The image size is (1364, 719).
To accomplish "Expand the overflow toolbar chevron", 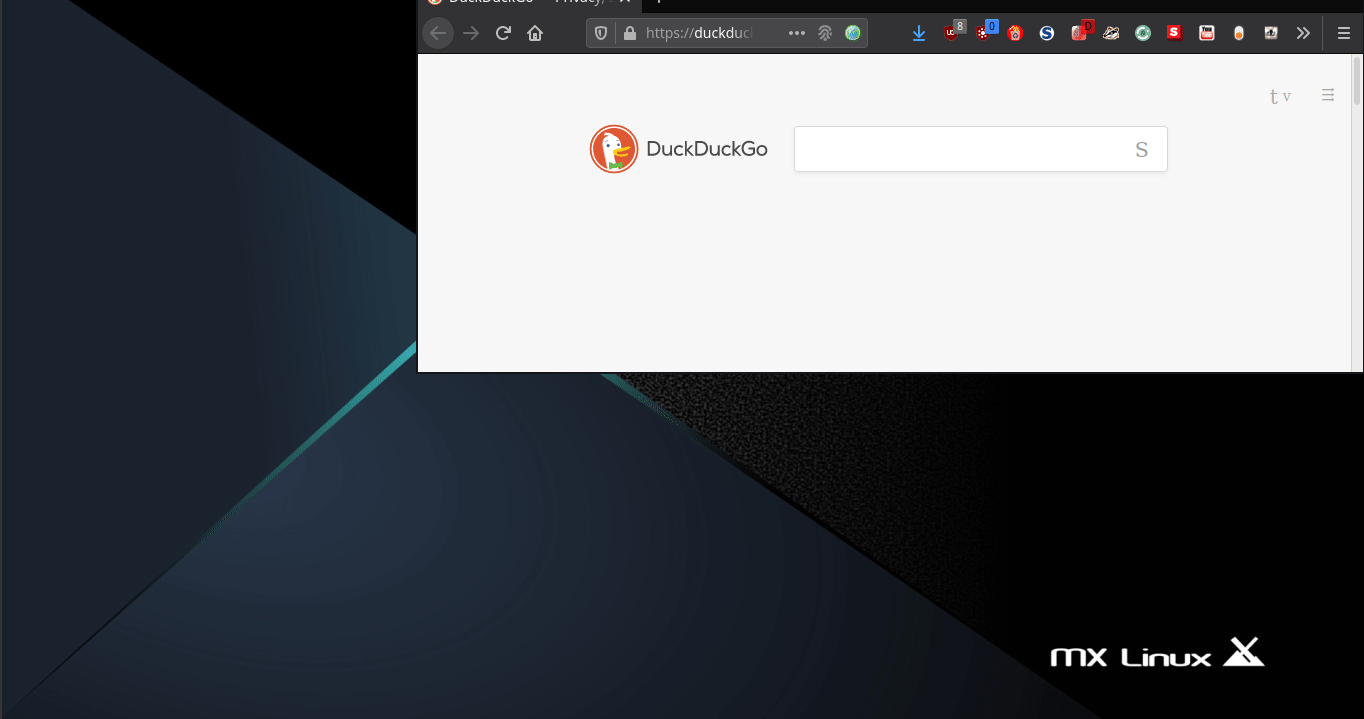I will coord(1303,33).
